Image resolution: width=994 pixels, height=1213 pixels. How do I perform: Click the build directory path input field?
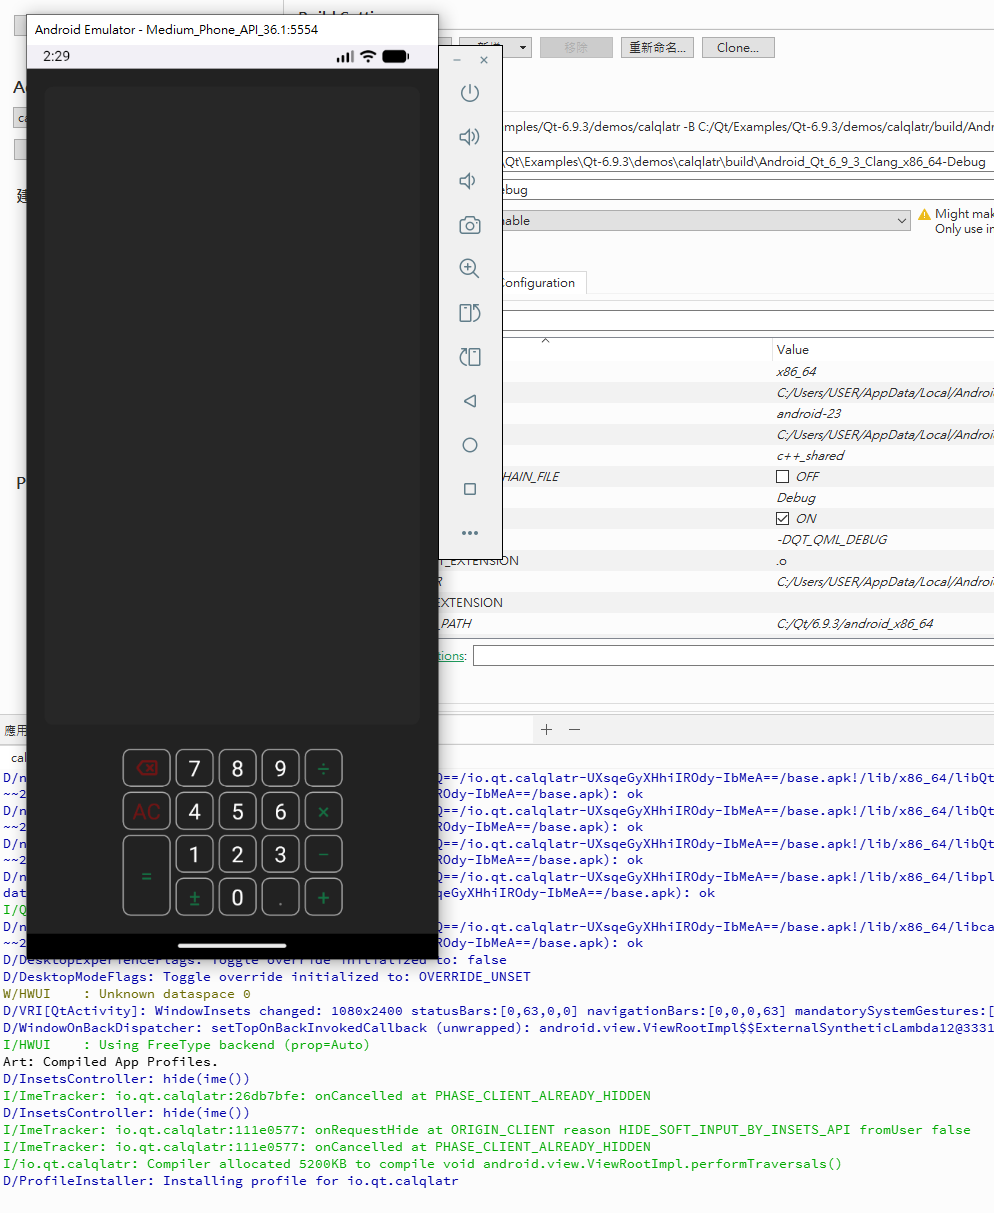747,162
